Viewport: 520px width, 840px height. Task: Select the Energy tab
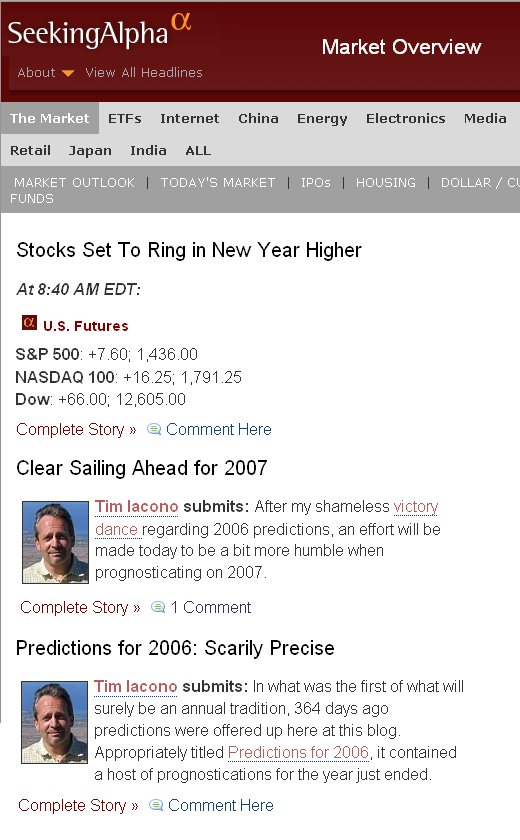tap(322, 119)
